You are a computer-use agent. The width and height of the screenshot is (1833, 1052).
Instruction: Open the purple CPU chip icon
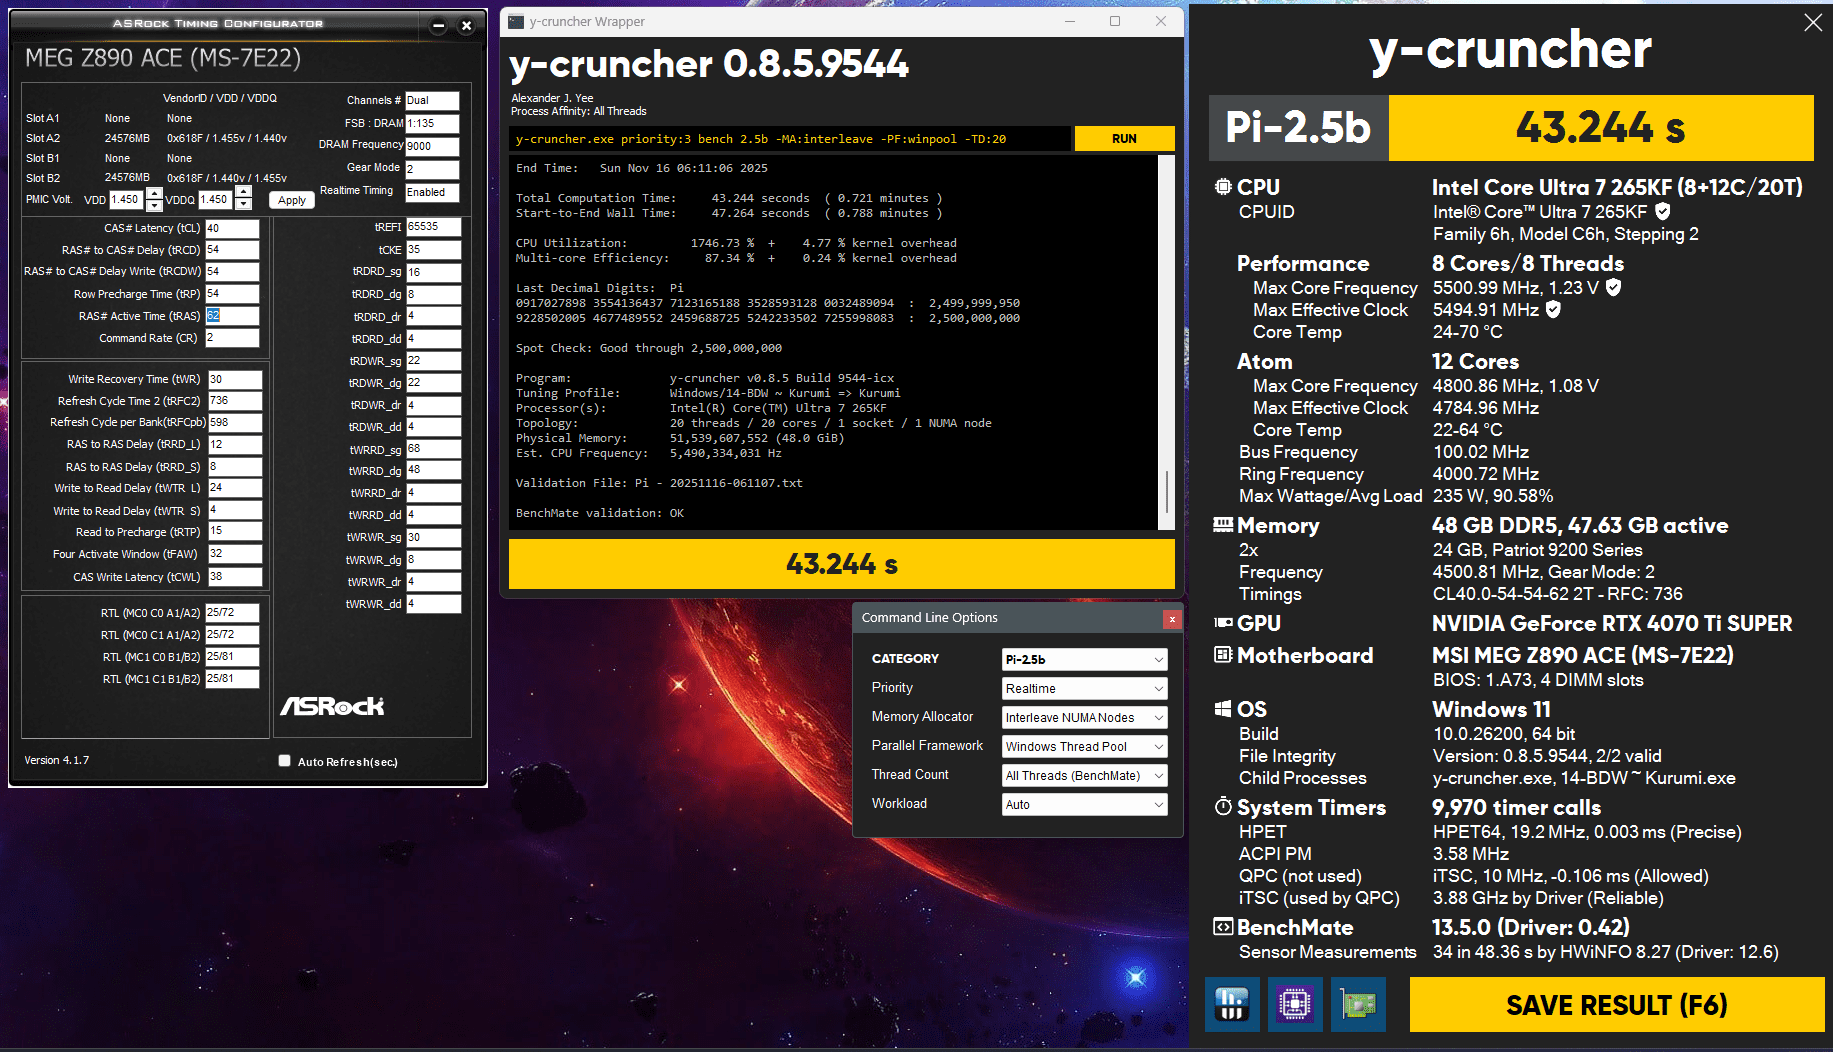click(1294, 1004)
